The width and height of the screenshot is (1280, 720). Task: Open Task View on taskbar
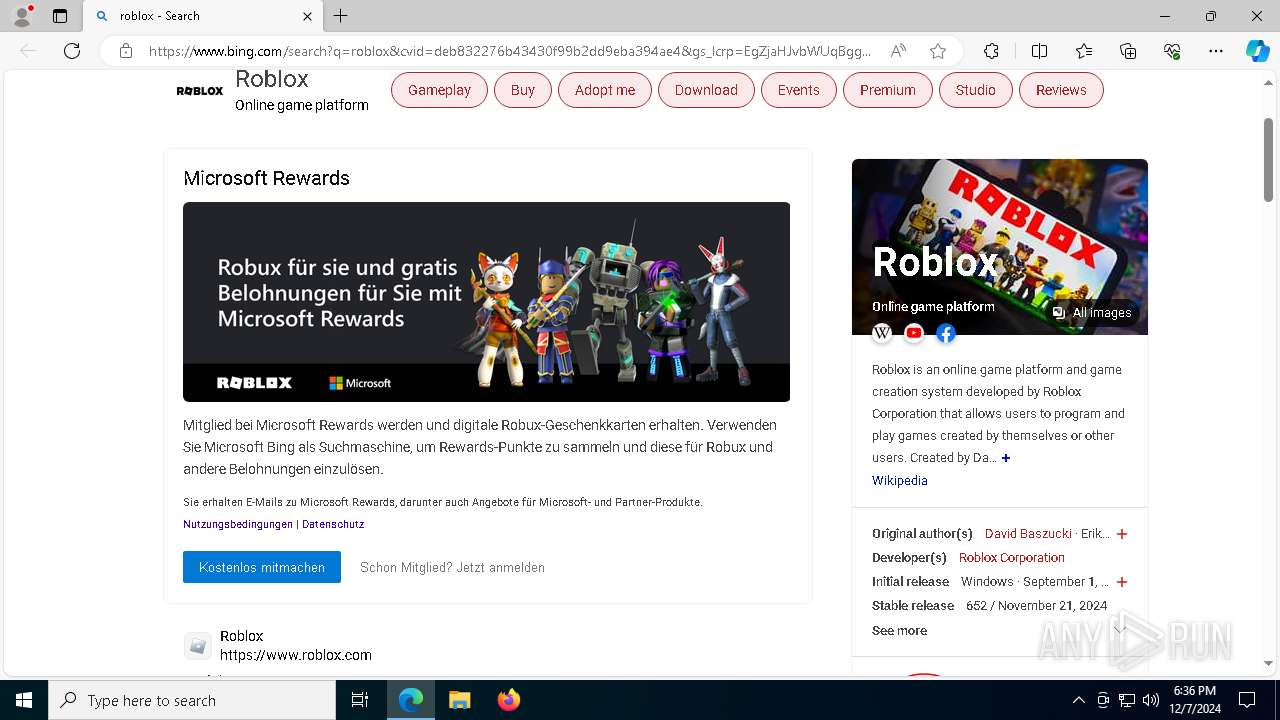[360, 700]
